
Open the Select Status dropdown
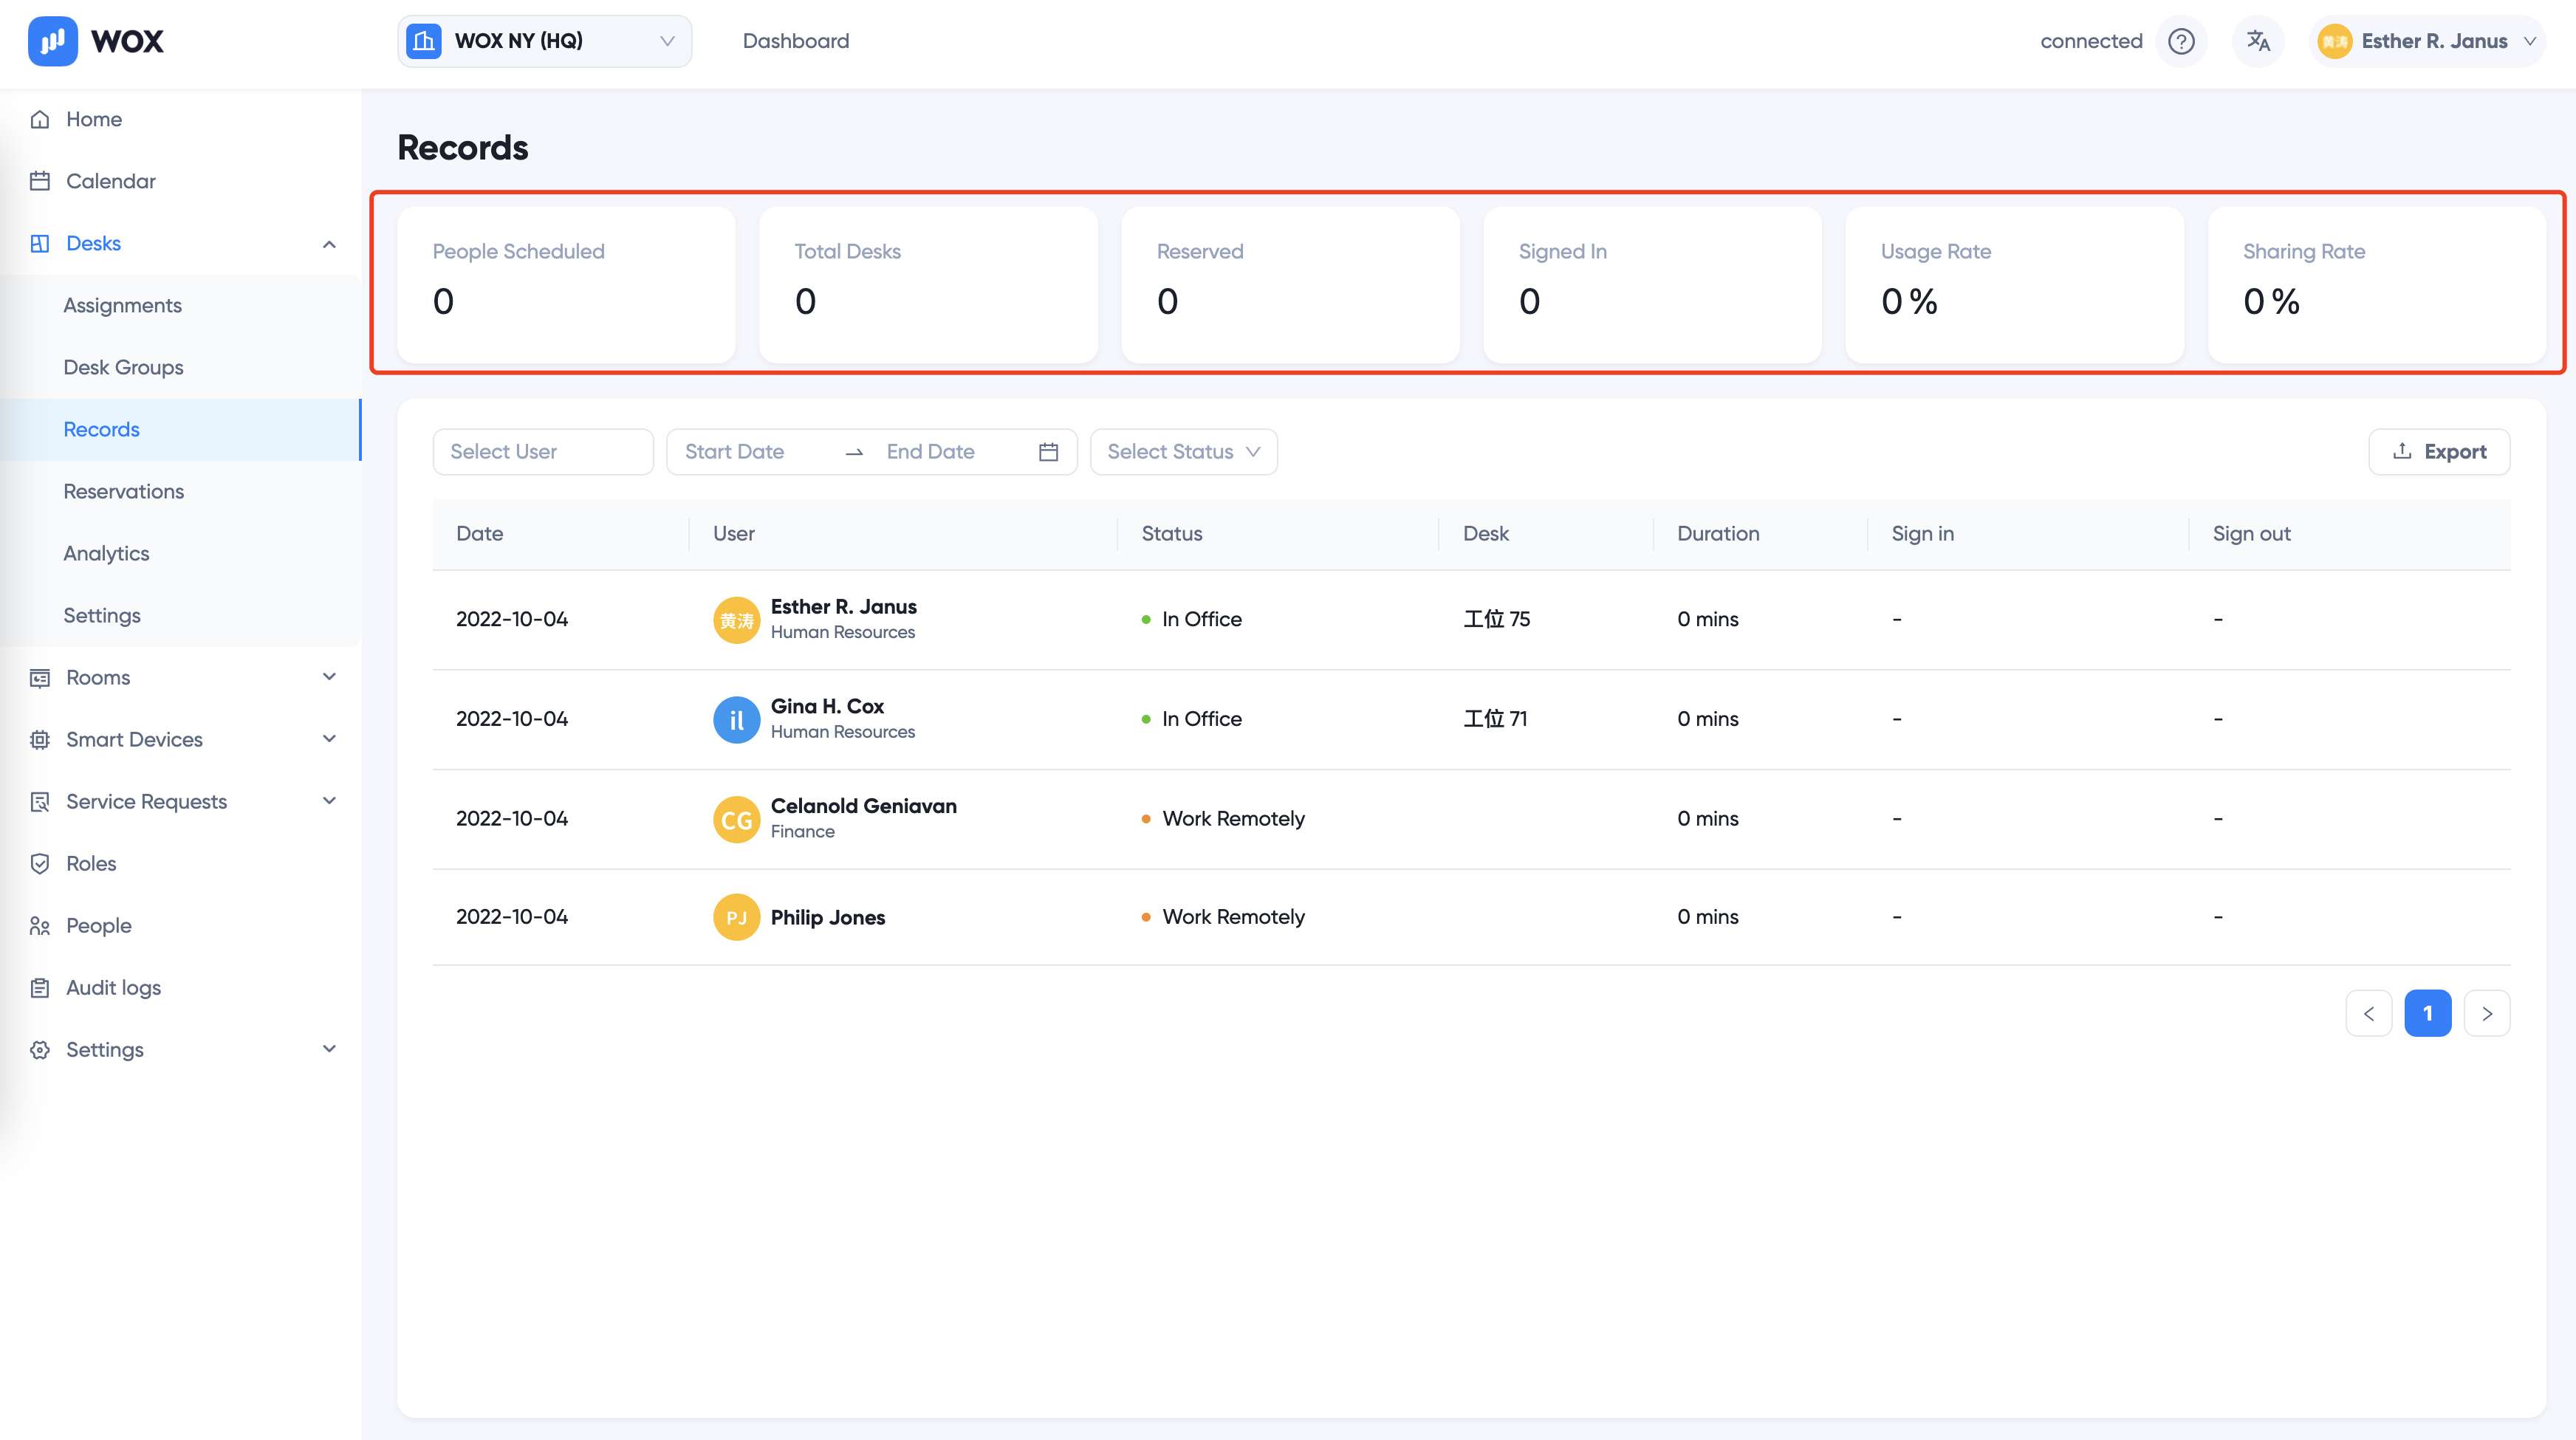(1183, 452)
